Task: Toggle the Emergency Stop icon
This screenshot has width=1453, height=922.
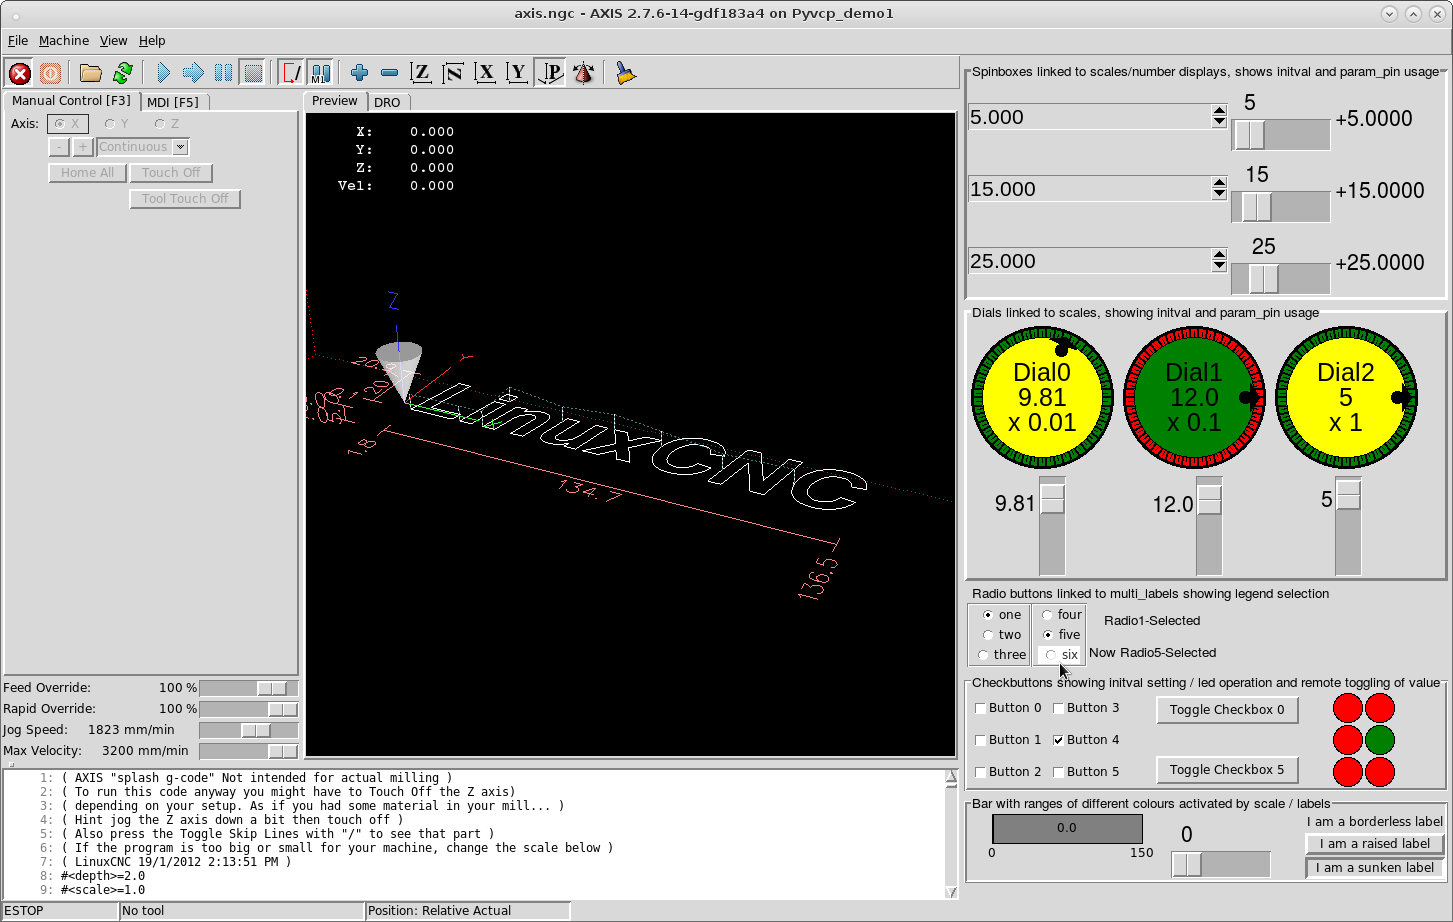Action: [19, 73]
